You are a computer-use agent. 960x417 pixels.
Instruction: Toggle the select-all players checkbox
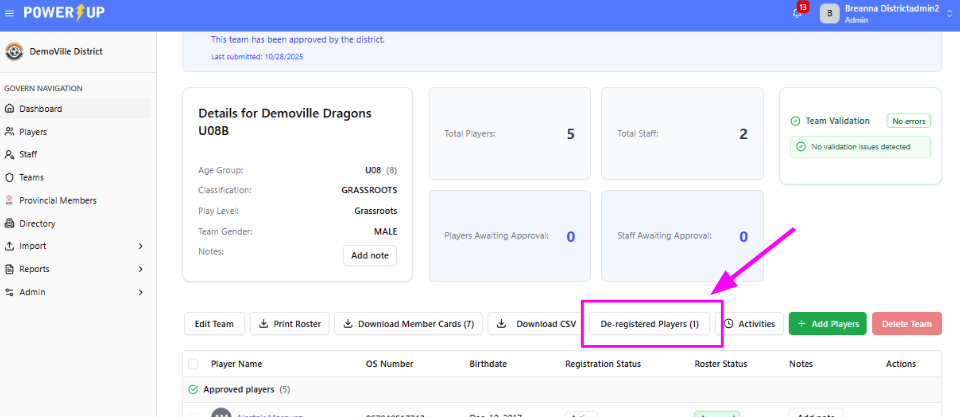pyautogui.click(x=193, y=364)
